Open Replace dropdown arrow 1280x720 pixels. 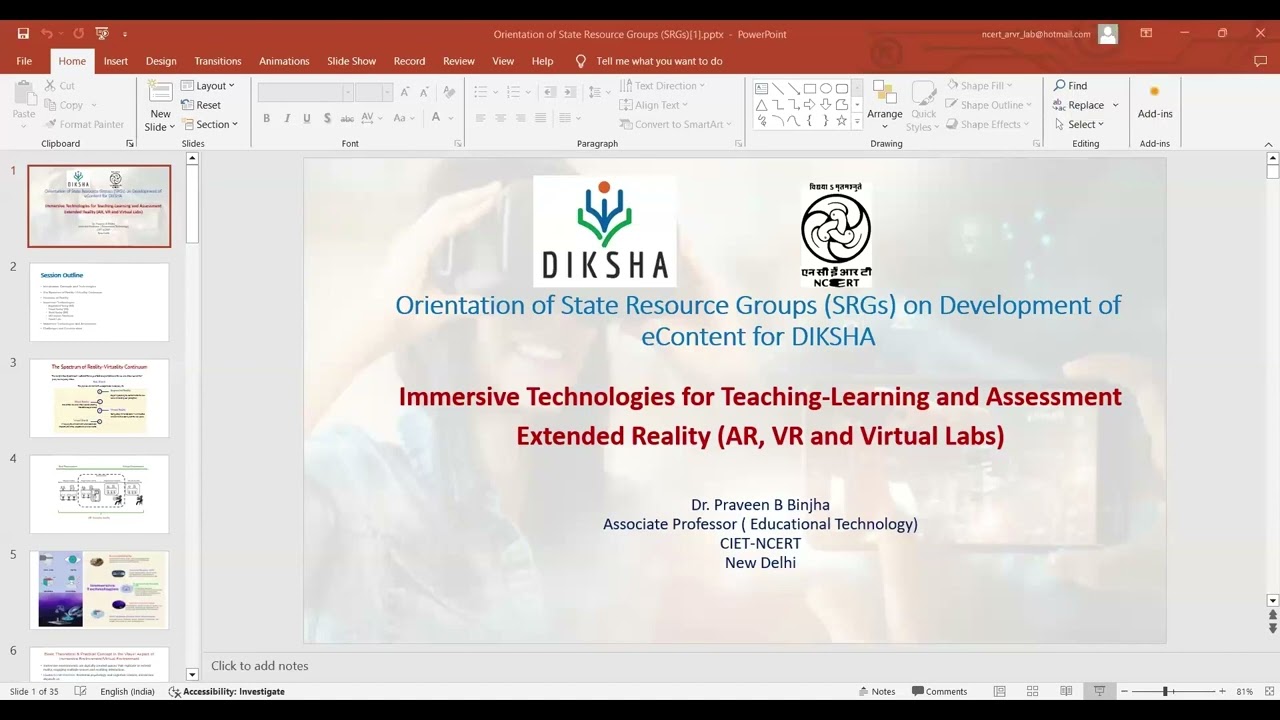click(x=1115, y=105)
